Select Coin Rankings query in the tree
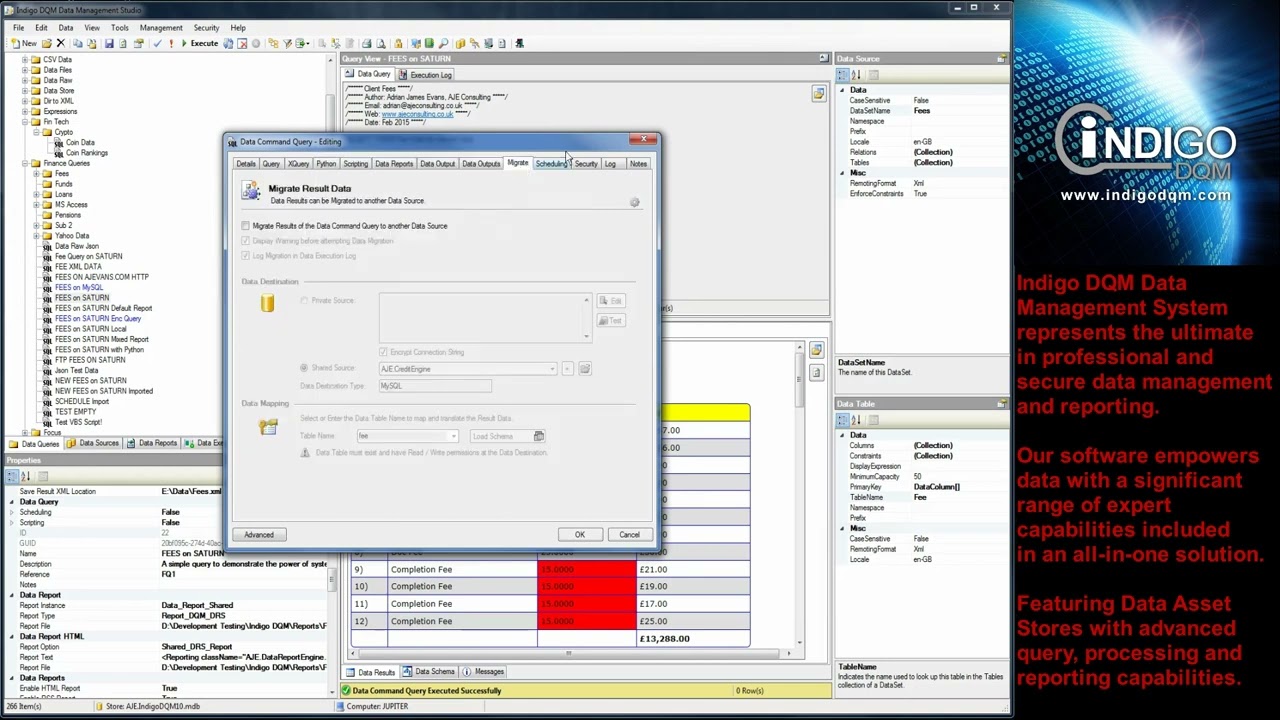The image size is (1280, 720). click(x=86, y=153)
